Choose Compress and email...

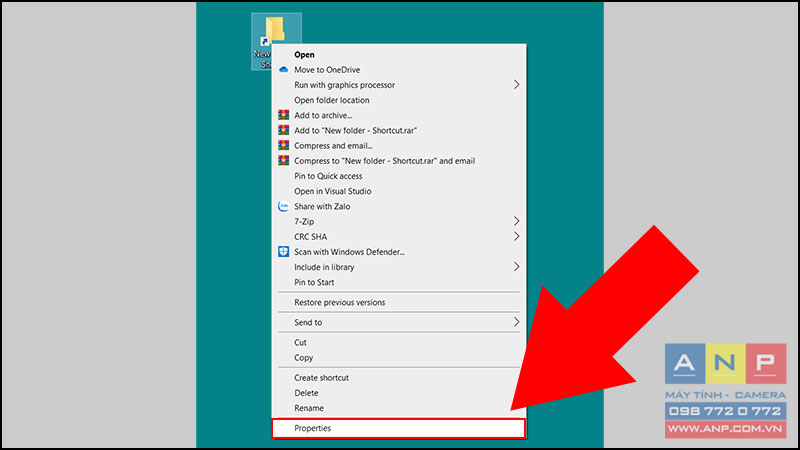coord(398,145)
